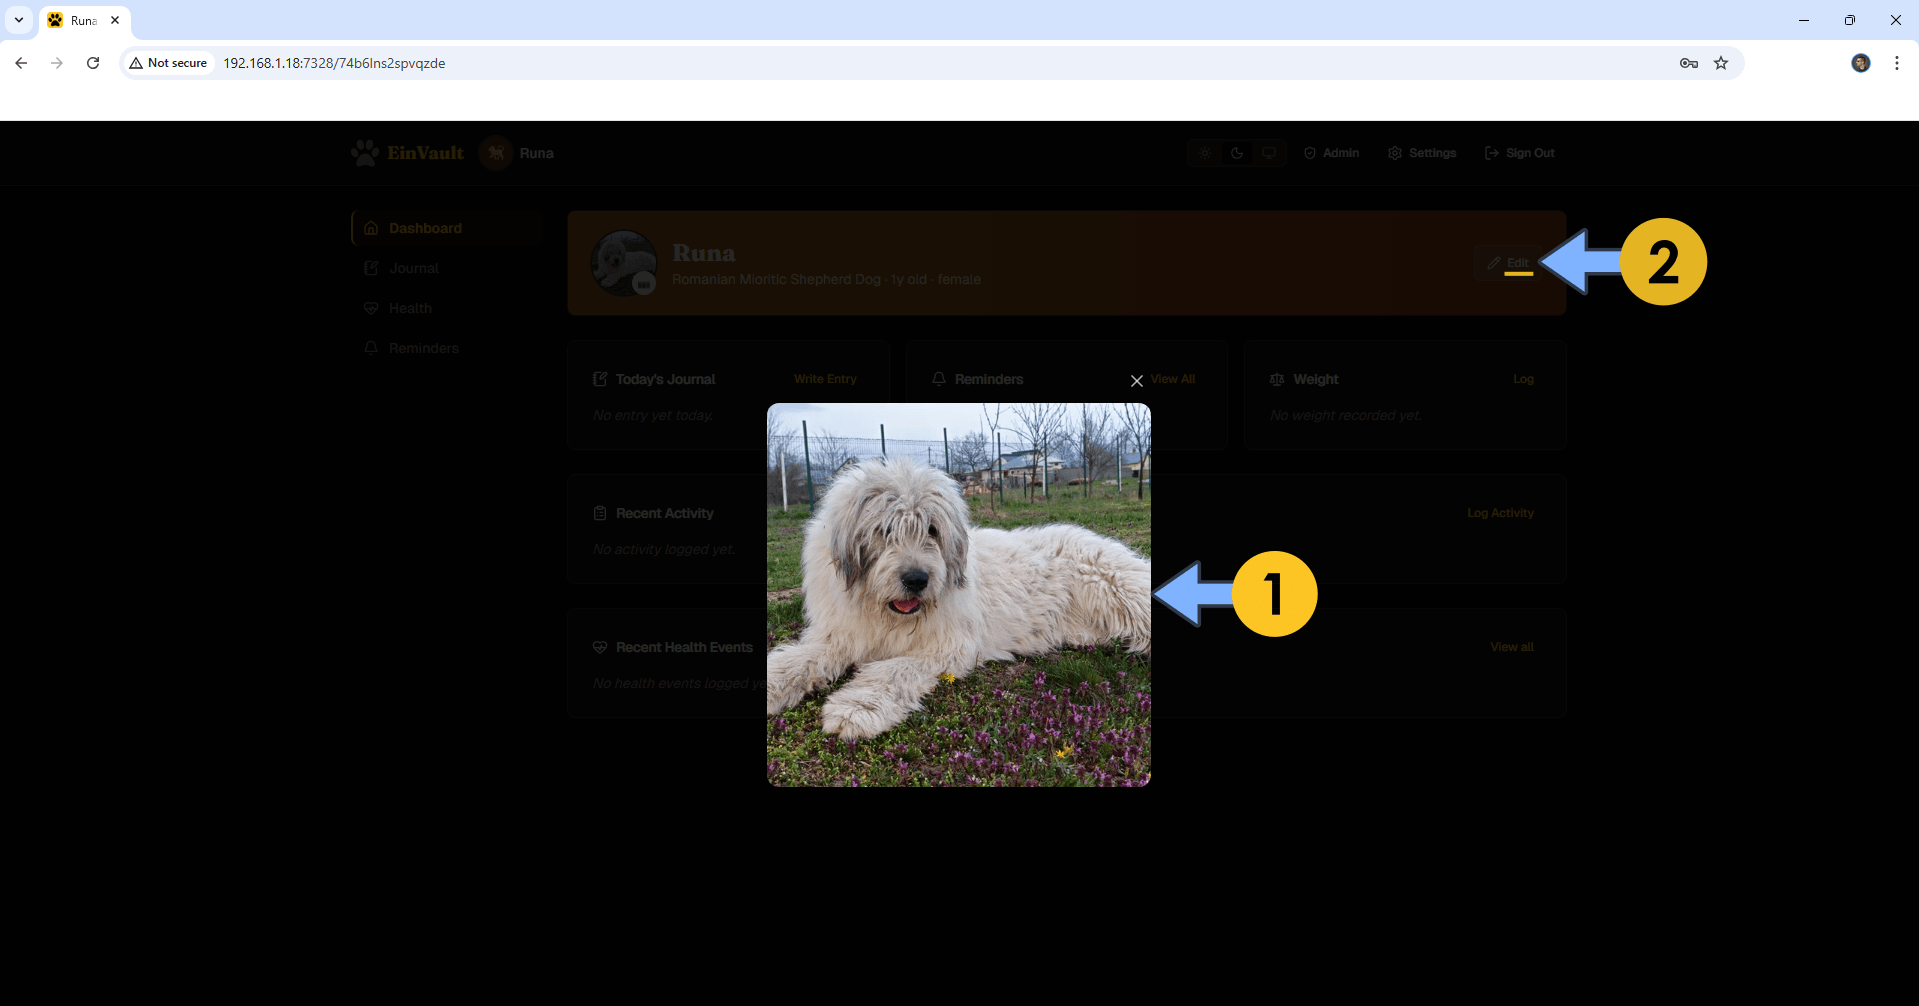
Task: Close the enlarged dog photo overlay
Action: pos(1136,381)
